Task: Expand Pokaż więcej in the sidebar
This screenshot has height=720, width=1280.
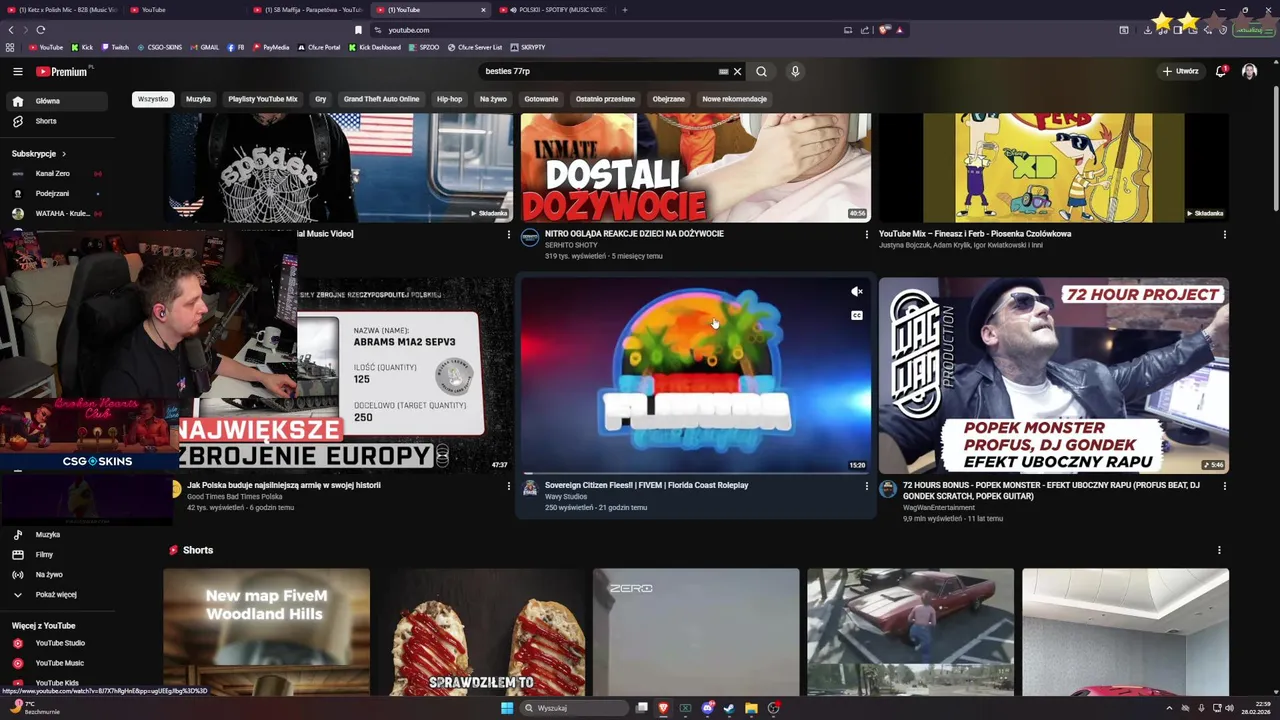Action: (x=56, y=595)
